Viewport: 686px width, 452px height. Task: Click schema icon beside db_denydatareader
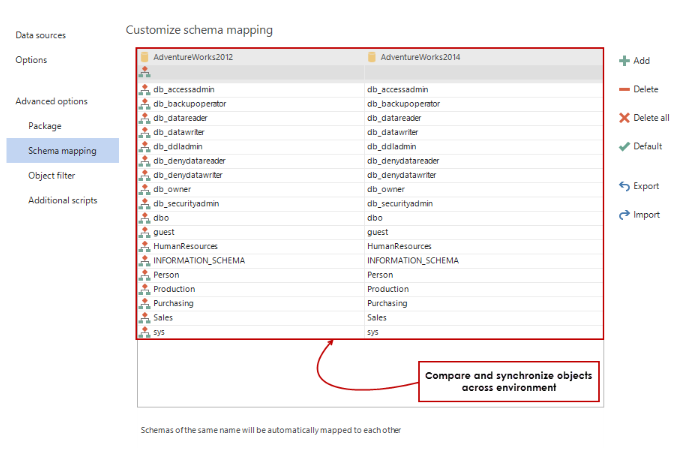(x=144, y=161)
